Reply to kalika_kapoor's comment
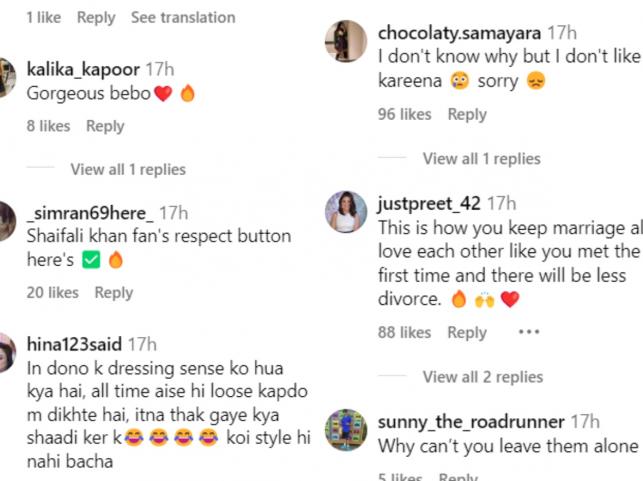643x481 pixels. point(105,126)
